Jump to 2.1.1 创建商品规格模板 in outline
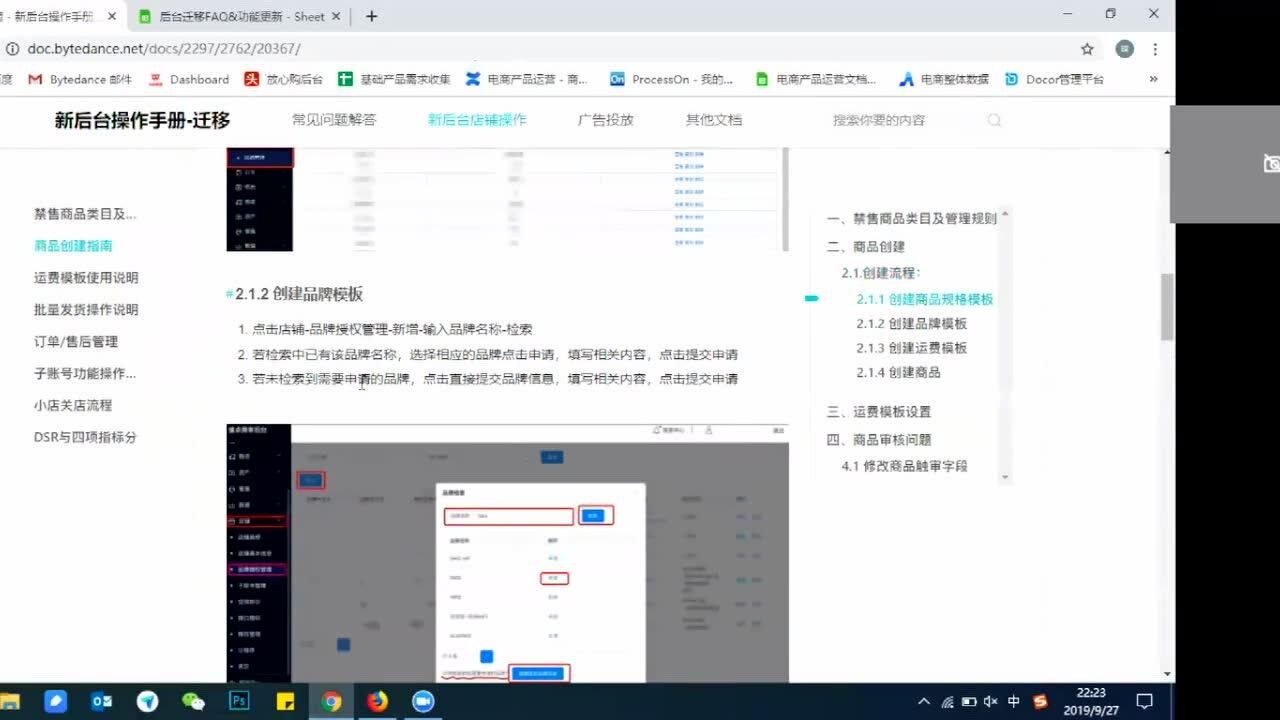 click(x=925, y=299)
